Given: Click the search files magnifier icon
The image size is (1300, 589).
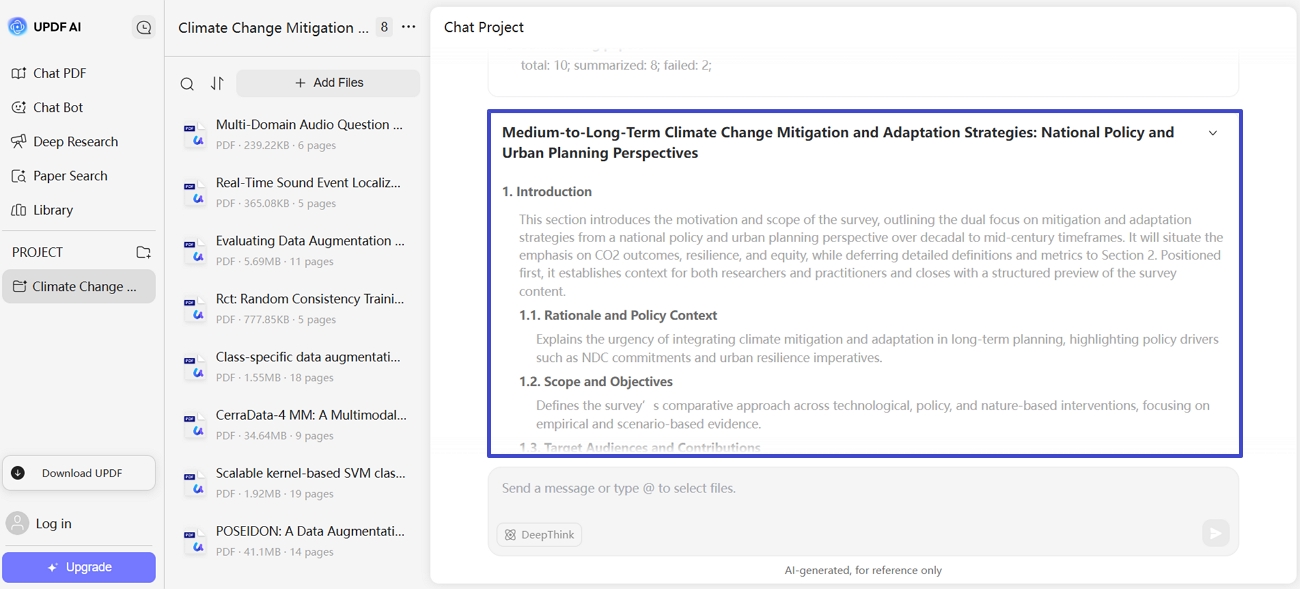Looking at the screenshot, I should click(x=187, y=84).
